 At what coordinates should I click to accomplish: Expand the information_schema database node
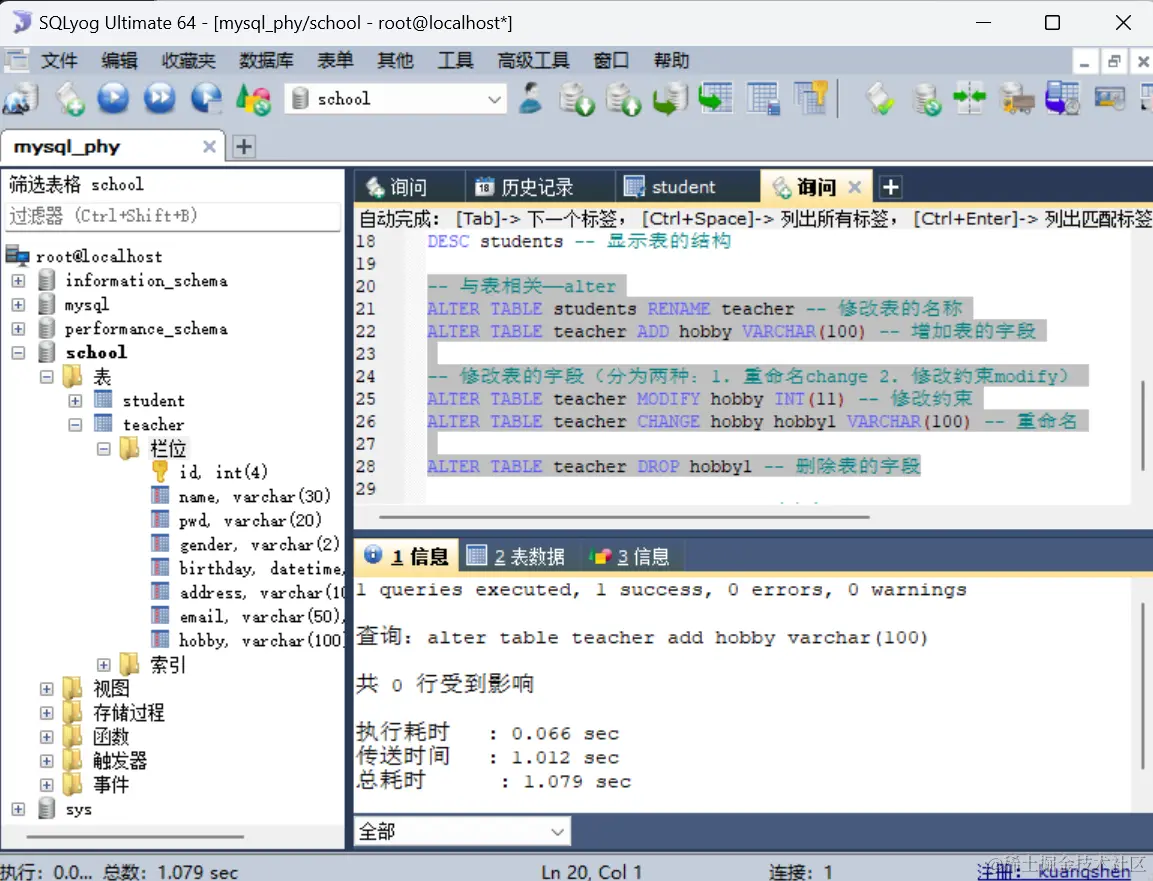pyautogui.click(x=18, y=281)
